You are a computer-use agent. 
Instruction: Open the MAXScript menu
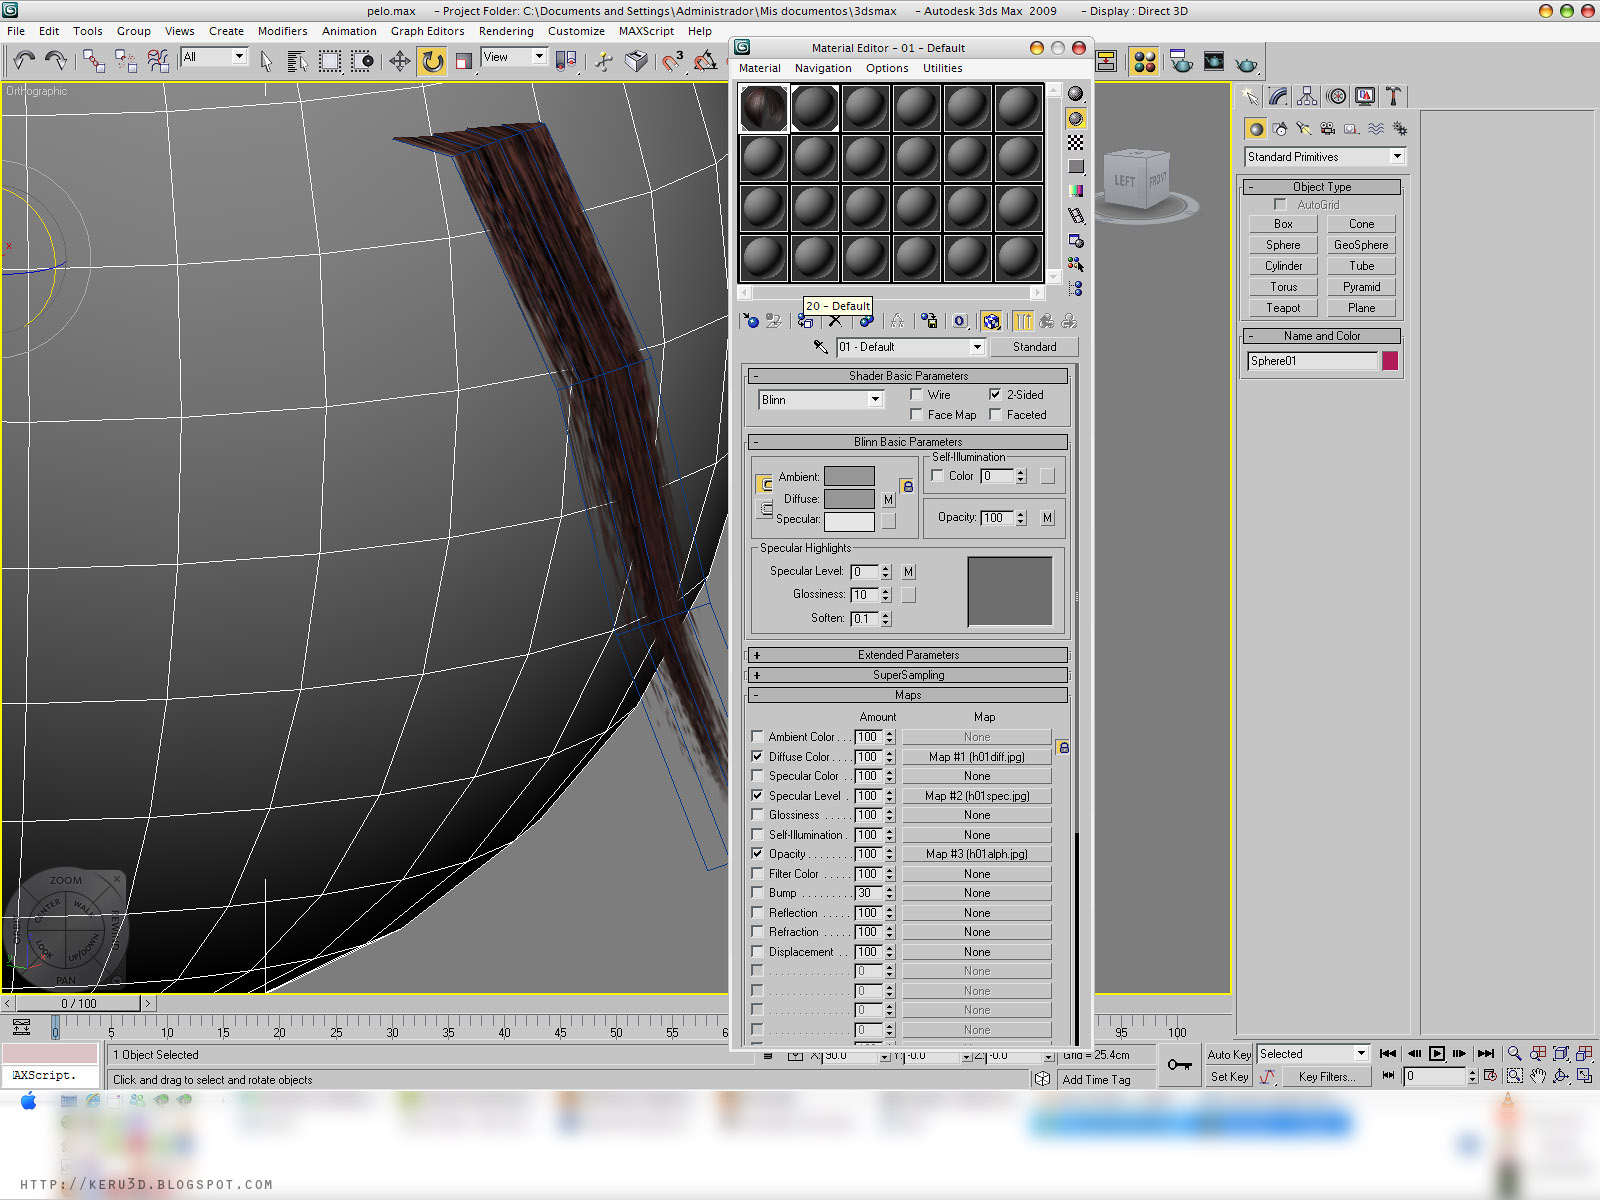click(646, 31)
